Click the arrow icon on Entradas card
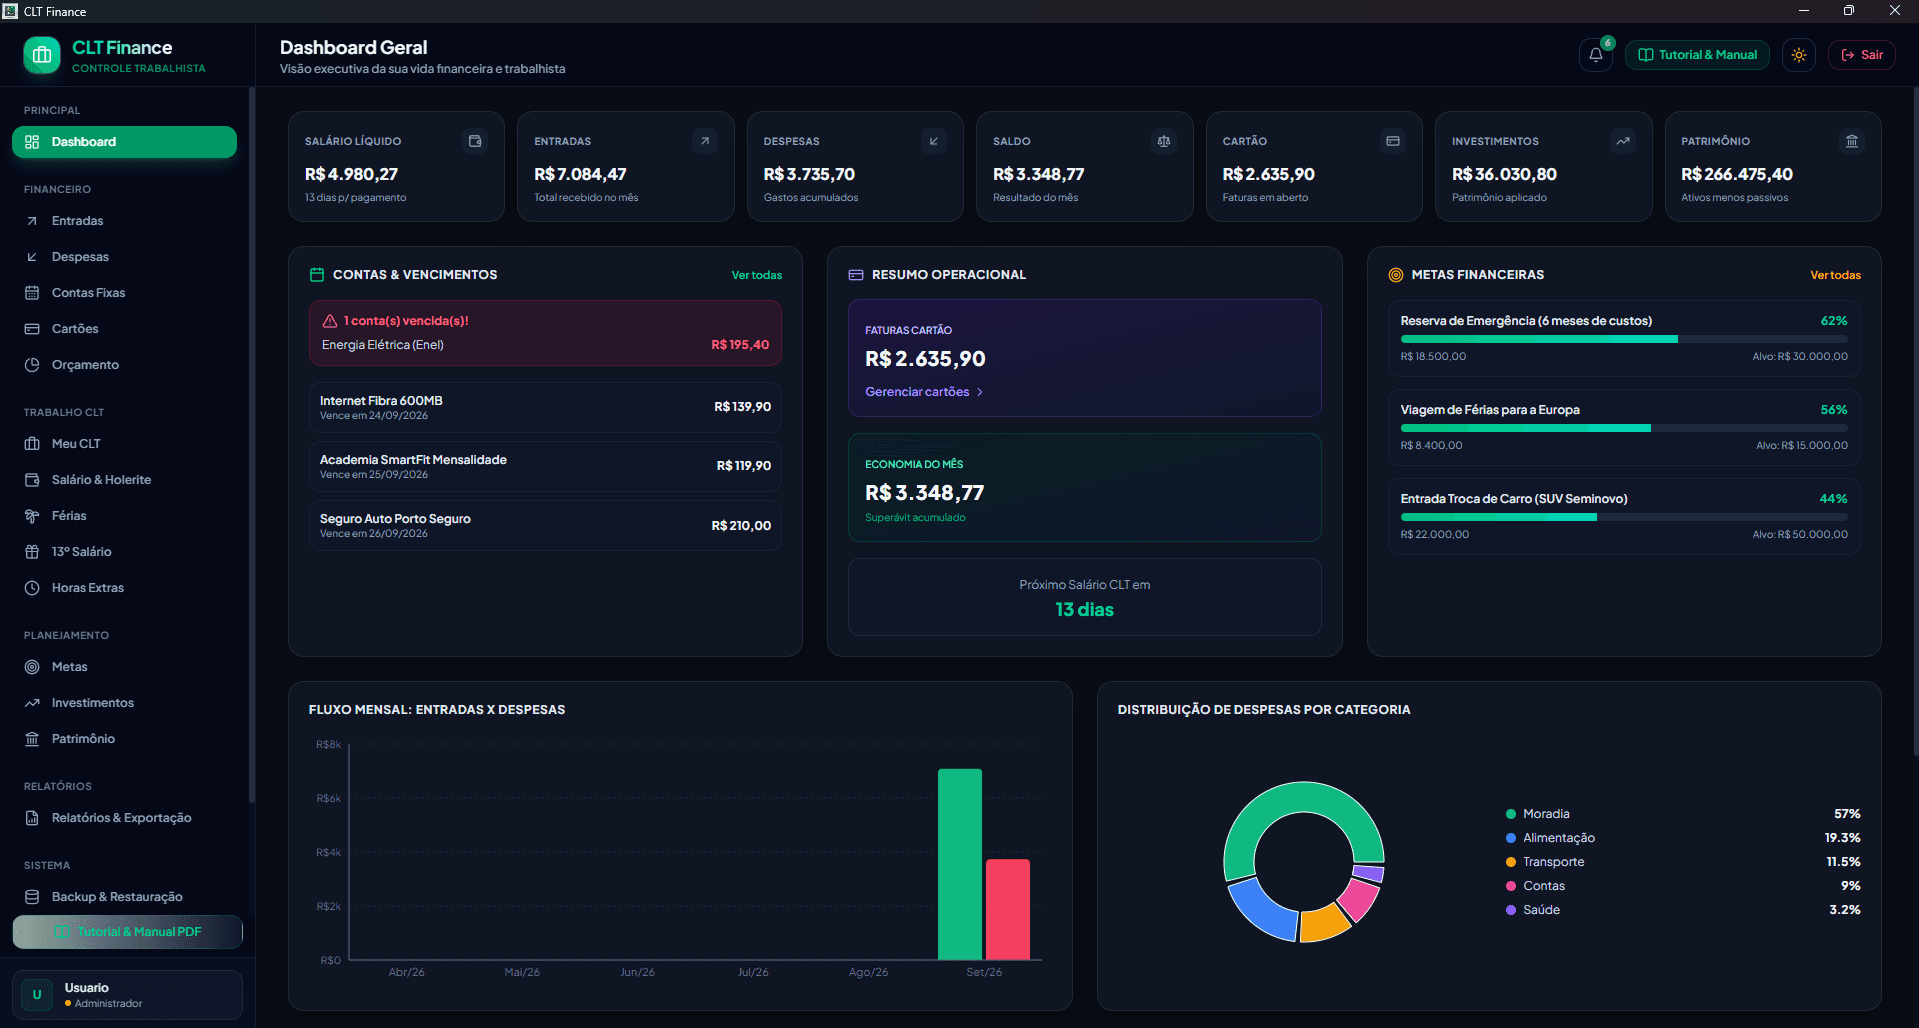Viewport: 1919px width, 1028px height. pos(705,141)
